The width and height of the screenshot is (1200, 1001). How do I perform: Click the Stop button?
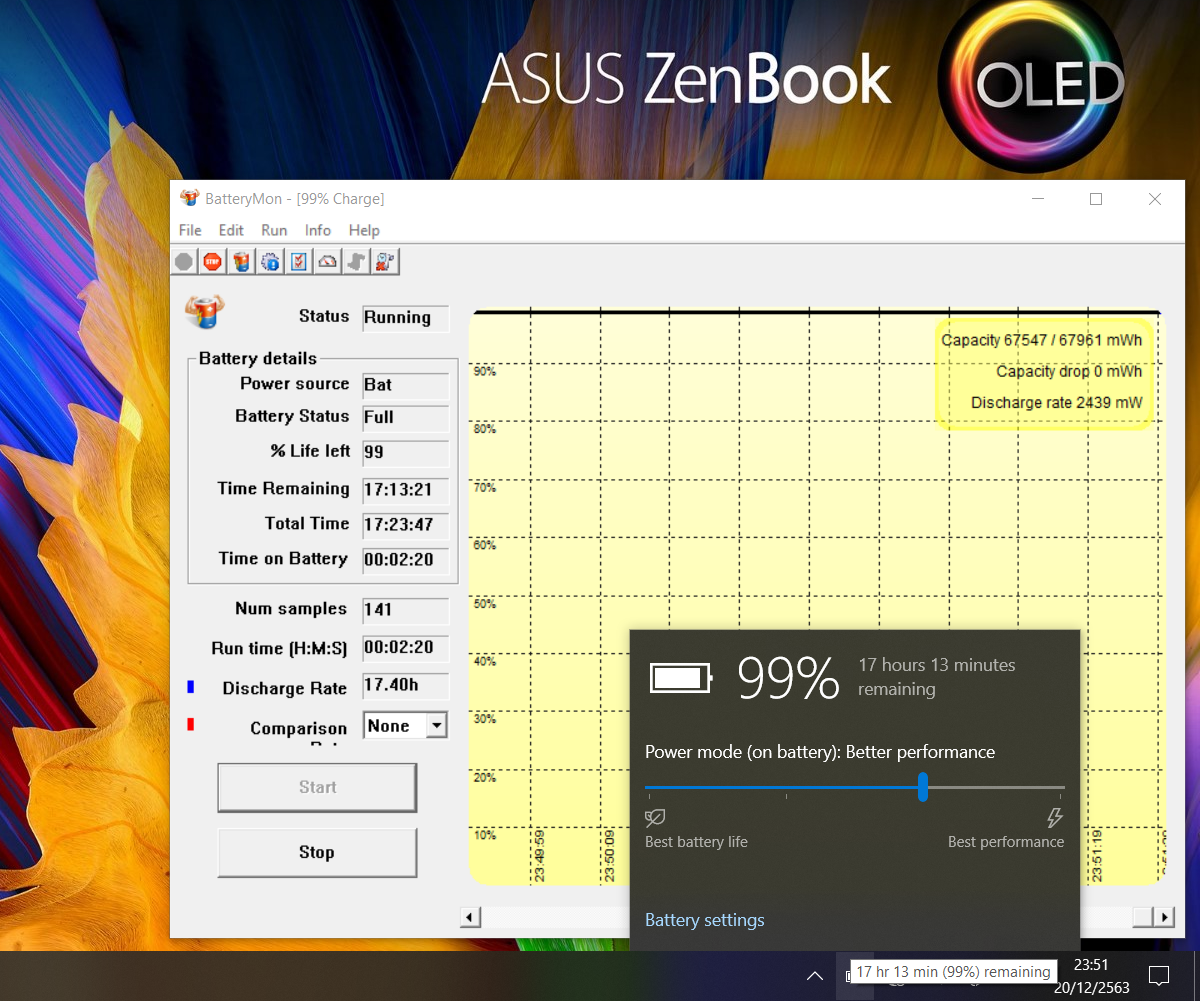[317, 853]
